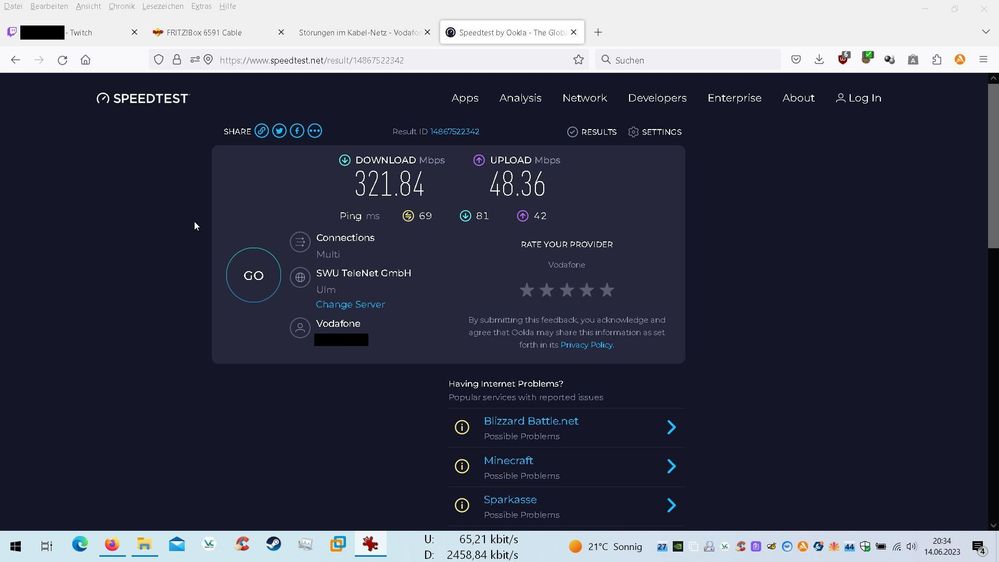The image size is (999, 562).
Task: Open the result ID 14867522342 link
Action: tap(455, 131)
